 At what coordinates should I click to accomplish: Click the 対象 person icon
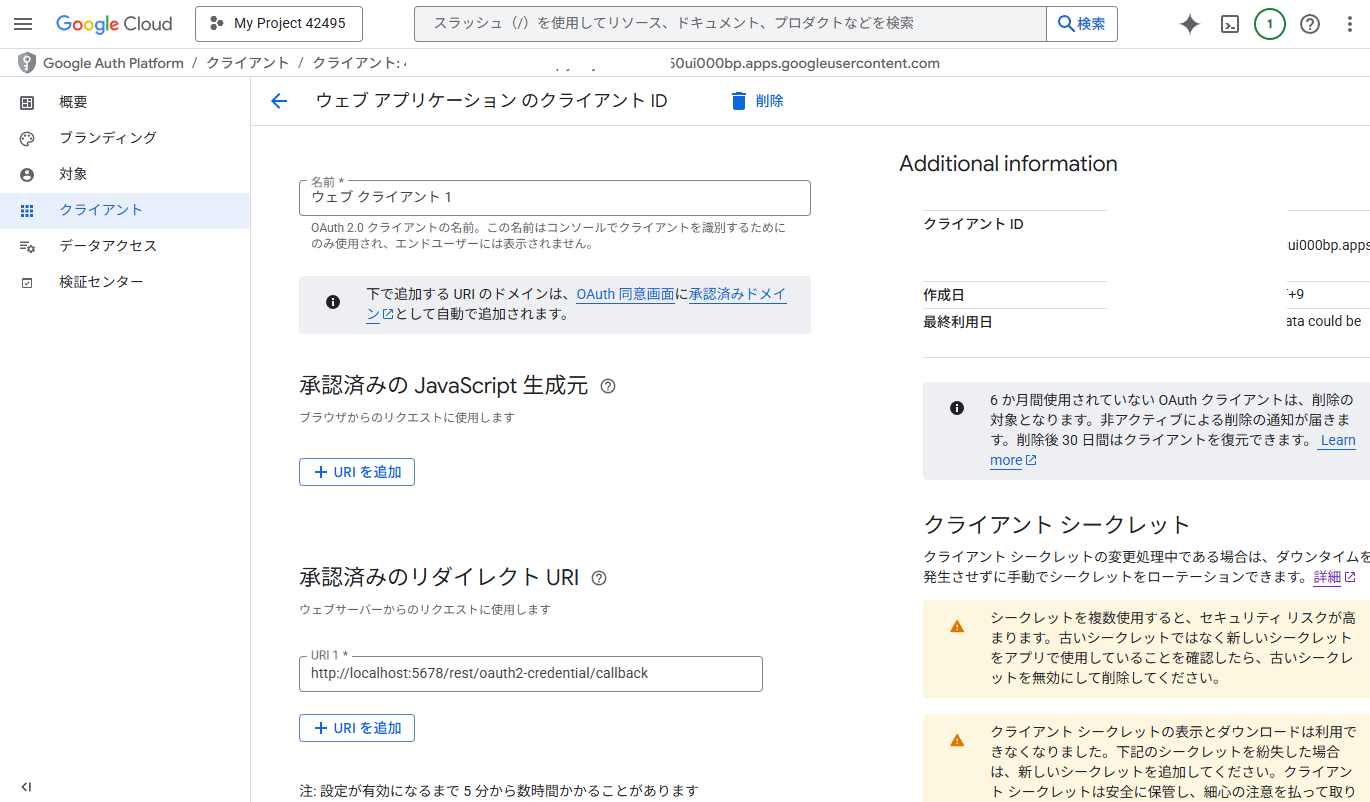[27, 175]
